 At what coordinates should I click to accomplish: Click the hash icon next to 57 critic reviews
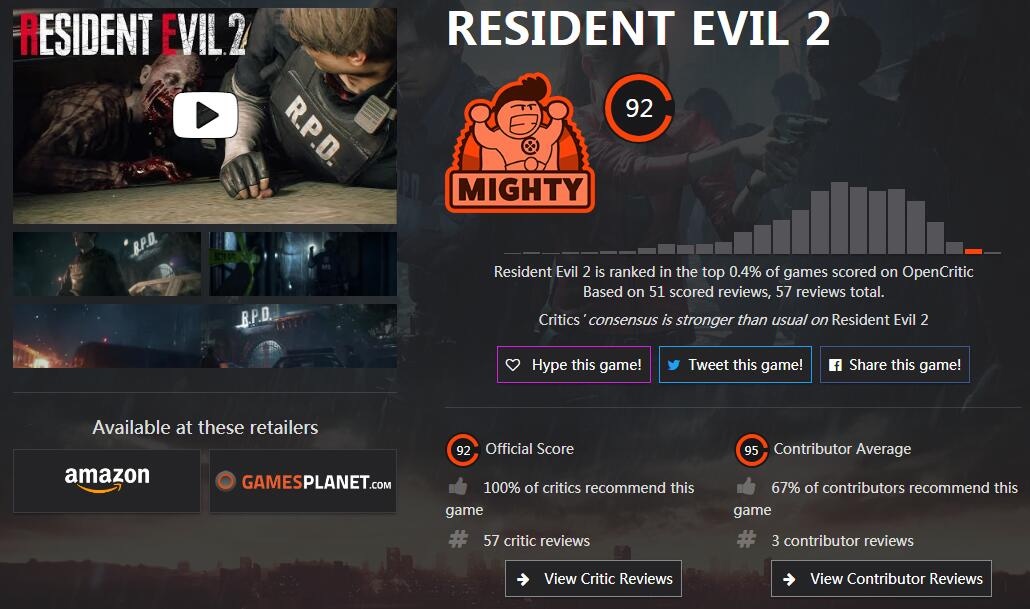[458, 540]
